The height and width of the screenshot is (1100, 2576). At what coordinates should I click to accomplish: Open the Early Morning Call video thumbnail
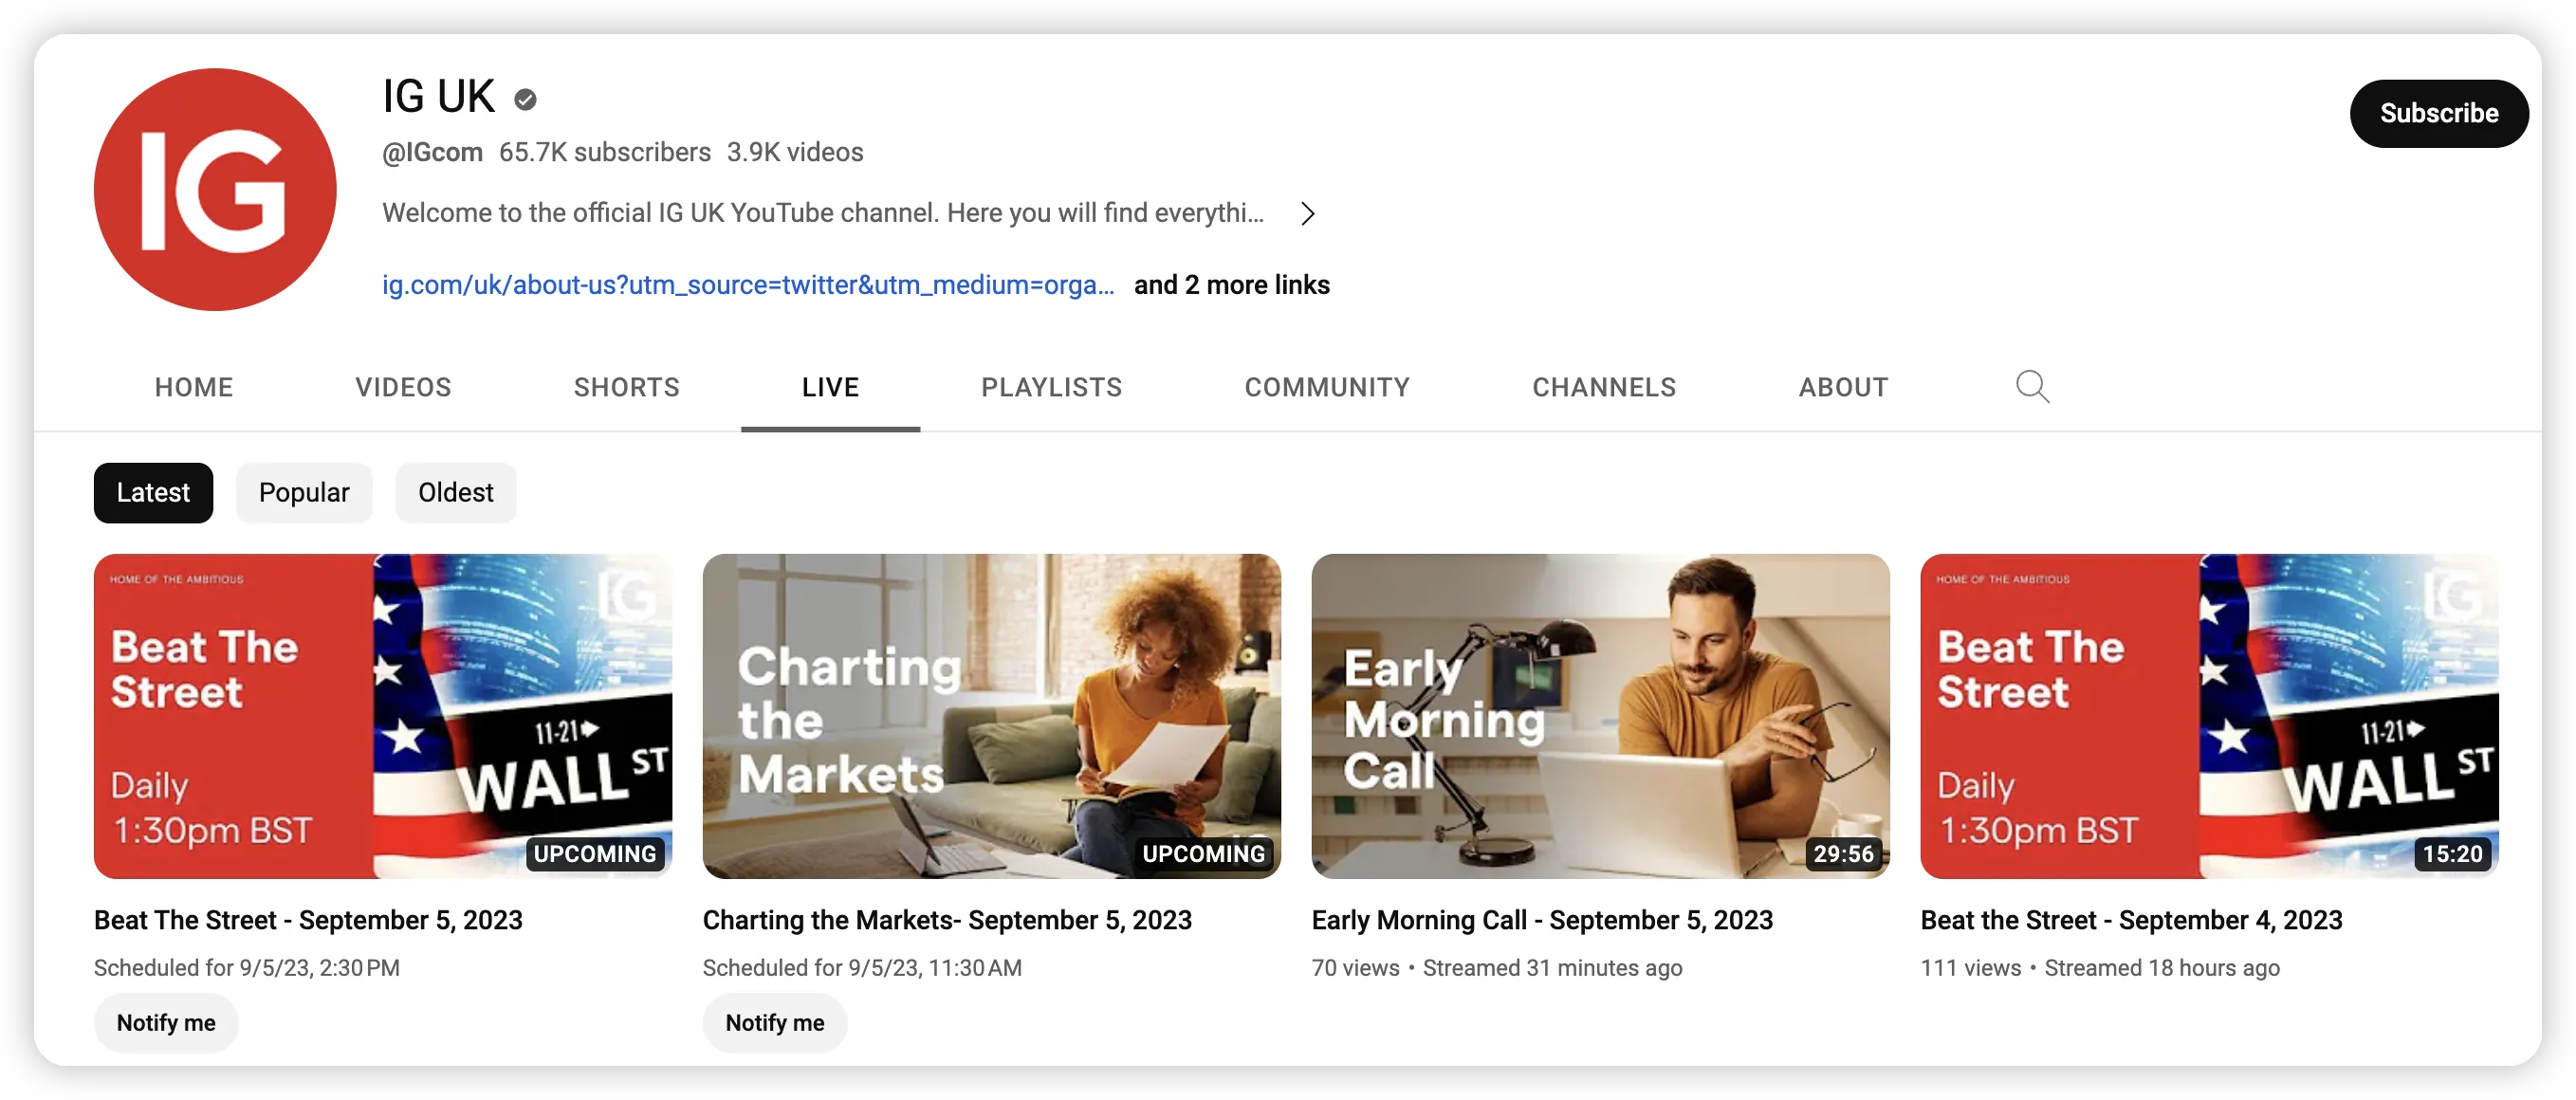click(x=1600, y=716)
